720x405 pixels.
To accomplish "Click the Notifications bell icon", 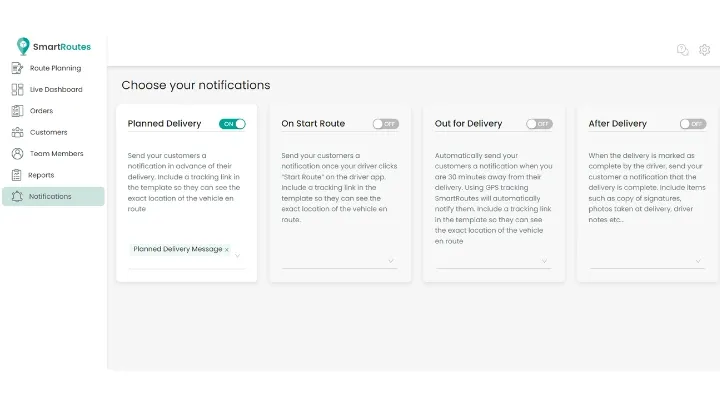I will pyautogui.click(x=17, y=197).
